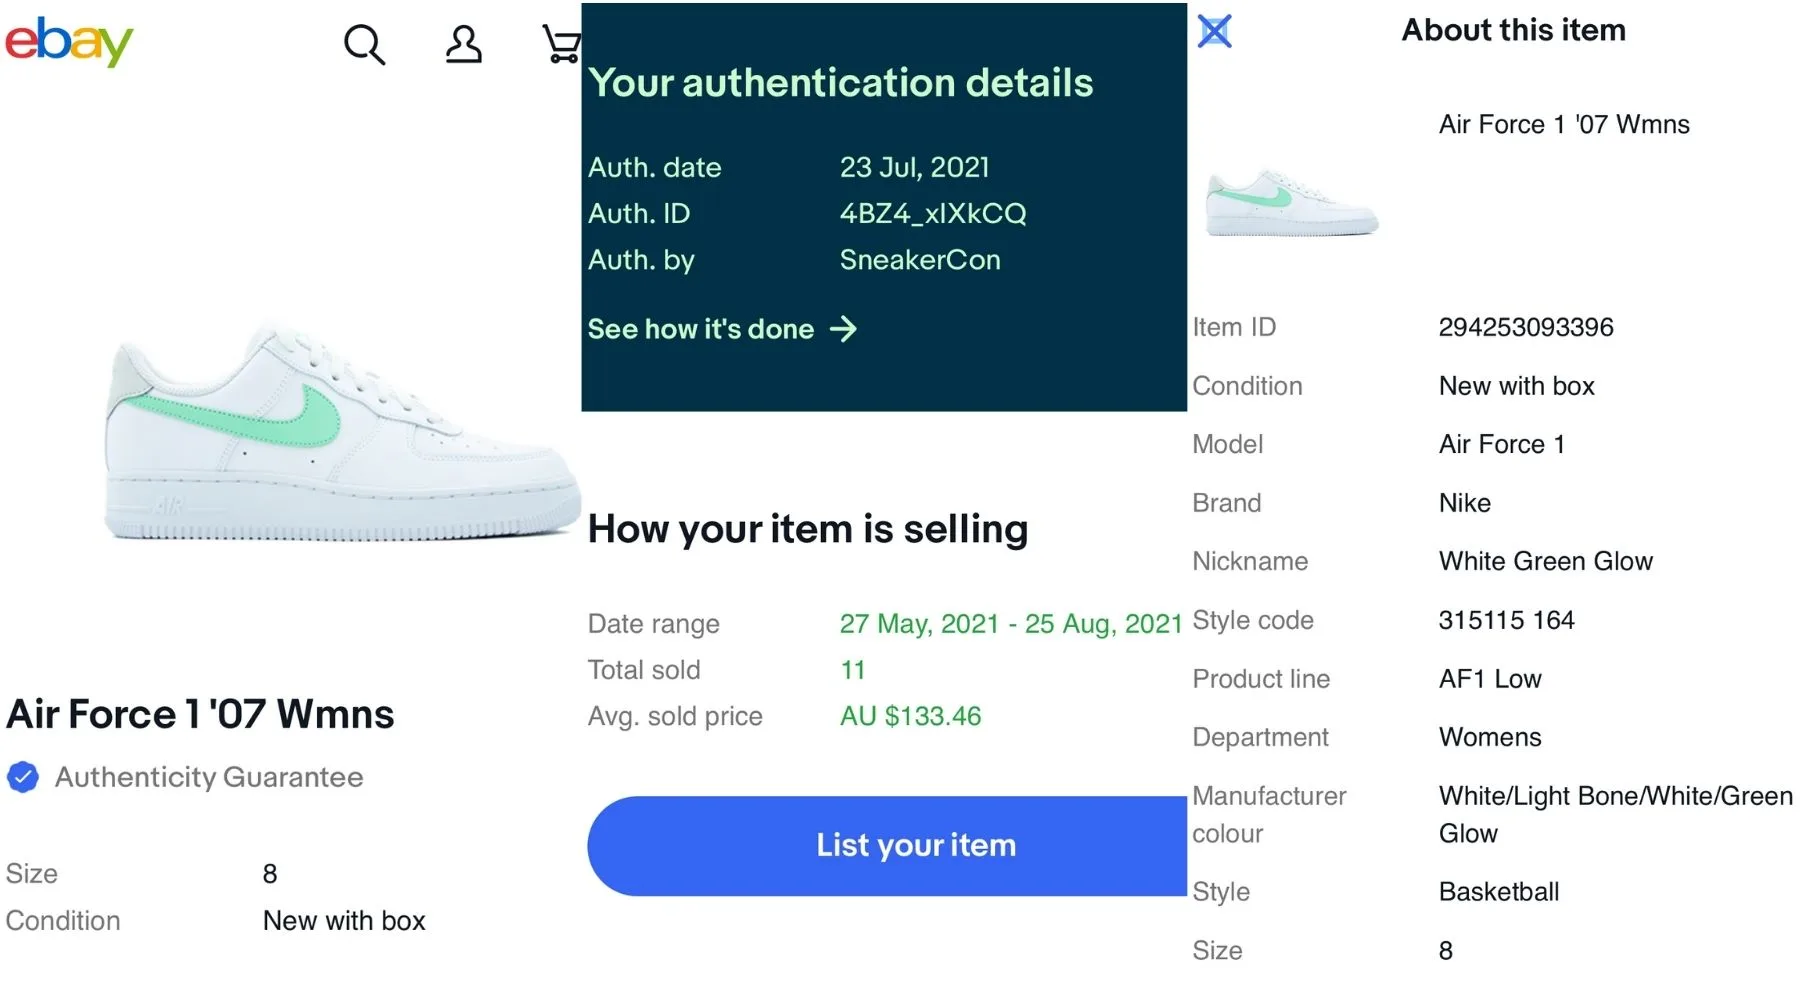Click the SneakerCon authenticator name

click(919, 260)
